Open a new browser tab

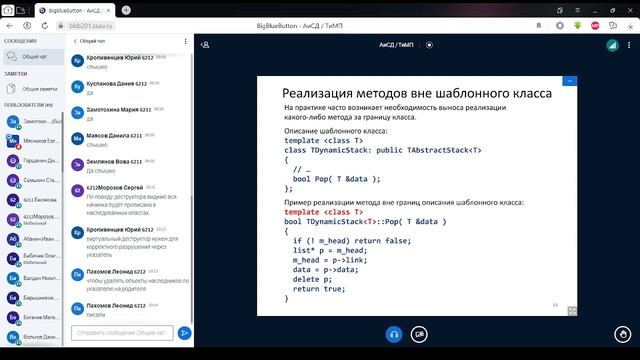pyautogui.click(x=126, y=10)
